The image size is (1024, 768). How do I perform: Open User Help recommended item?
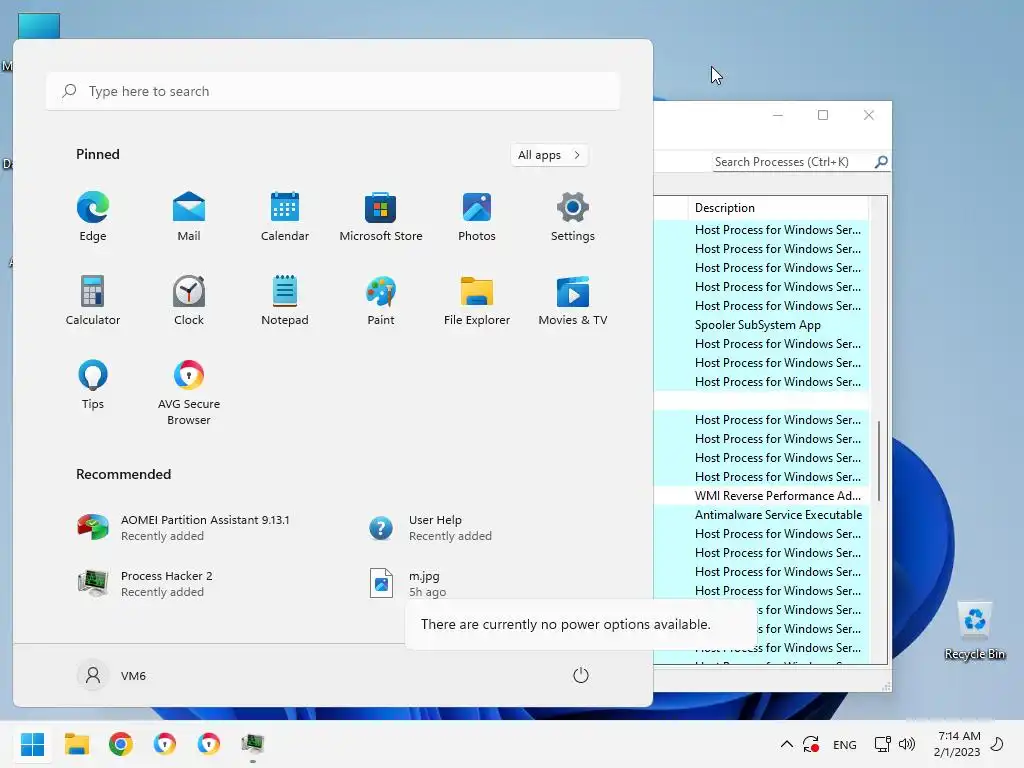coord(431,528)
